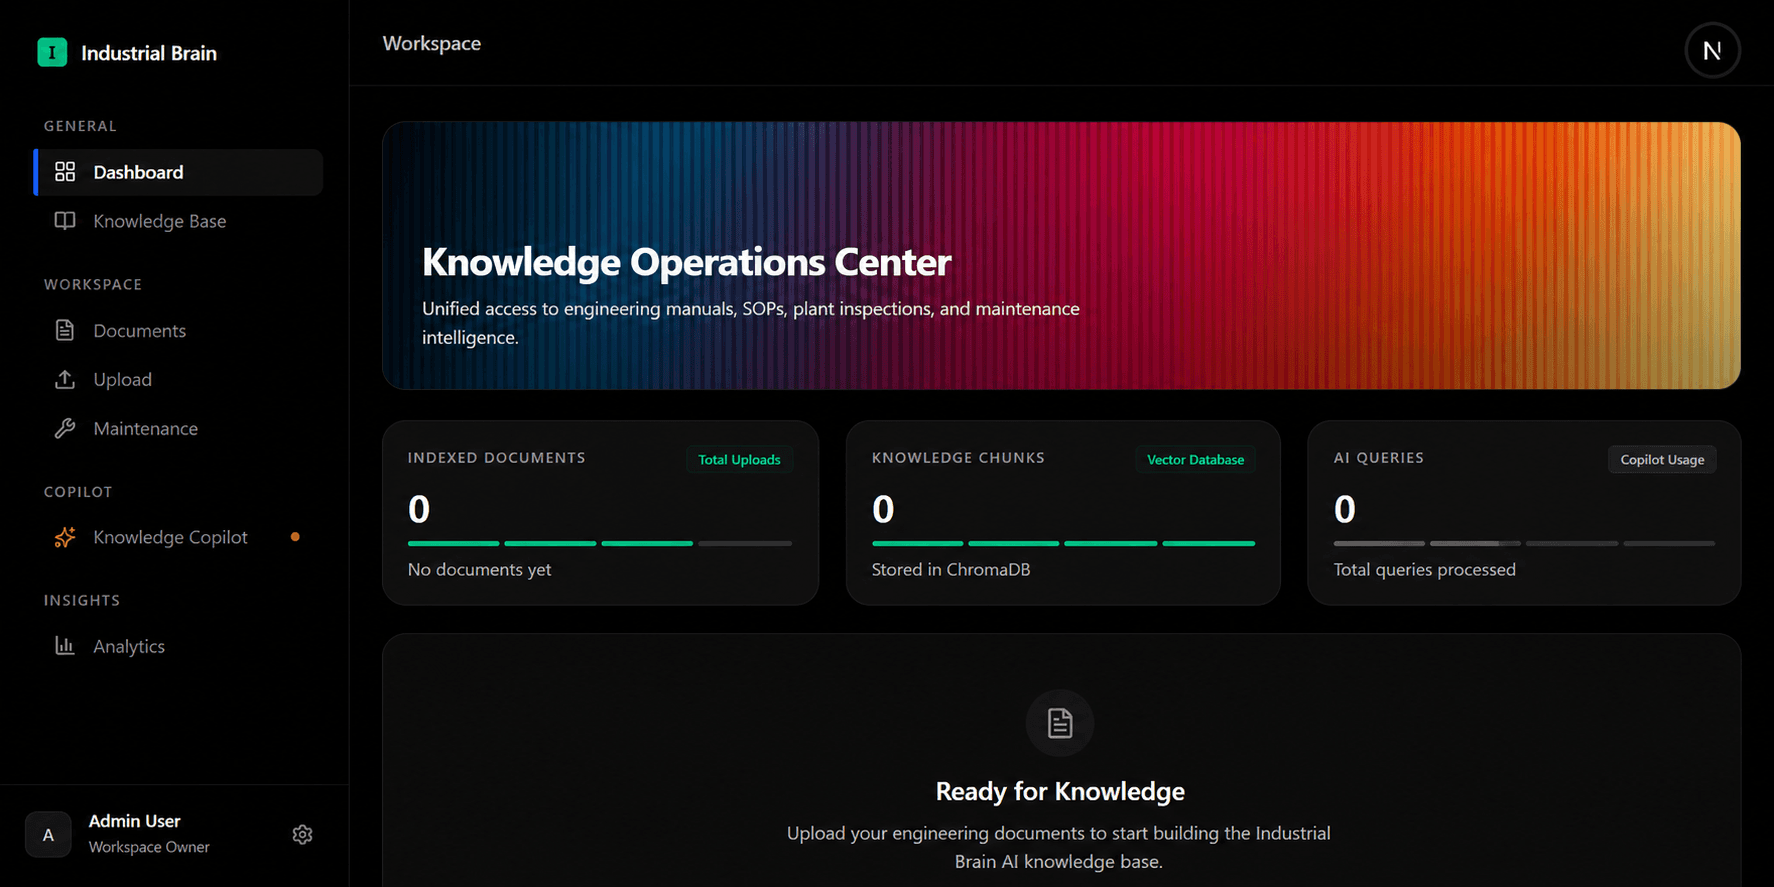Open the Documents section
This screenshot has height=887, width=1774.
coord(178,330)
